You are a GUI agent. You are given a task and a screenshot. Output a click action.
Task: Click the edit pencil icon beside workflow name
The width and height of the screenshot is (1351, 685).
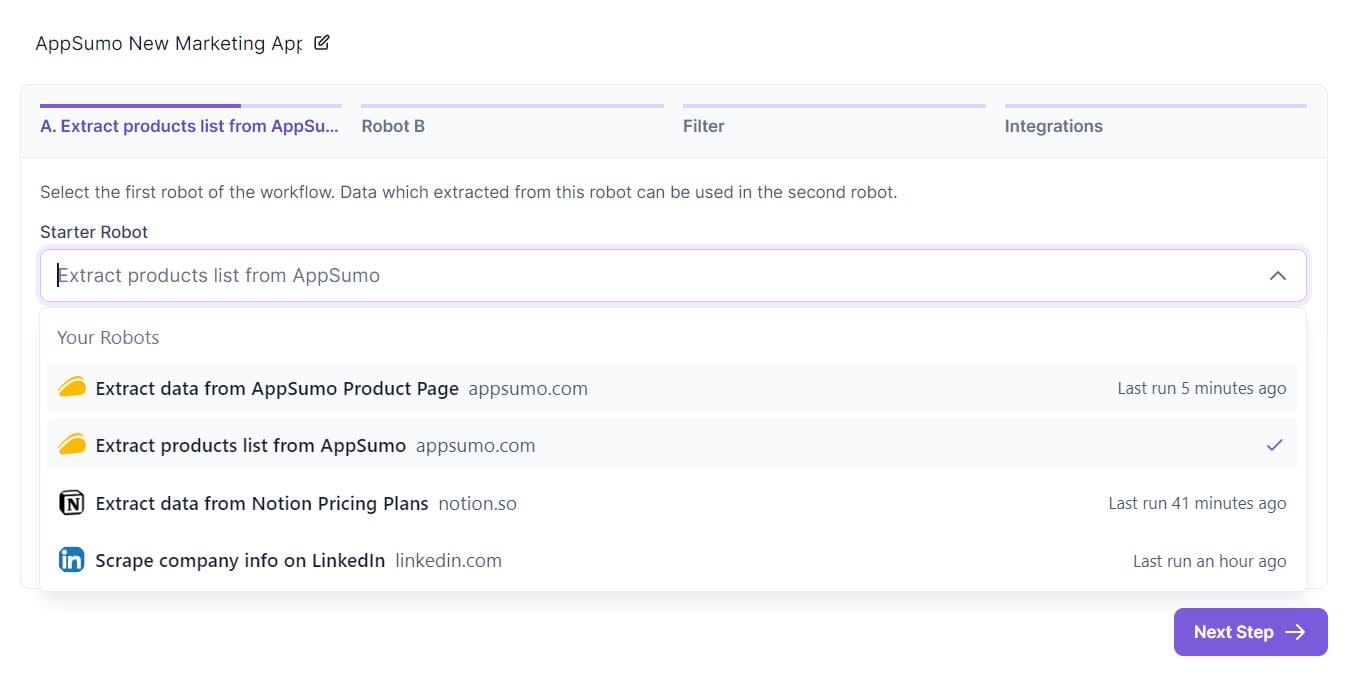[321, 43]
